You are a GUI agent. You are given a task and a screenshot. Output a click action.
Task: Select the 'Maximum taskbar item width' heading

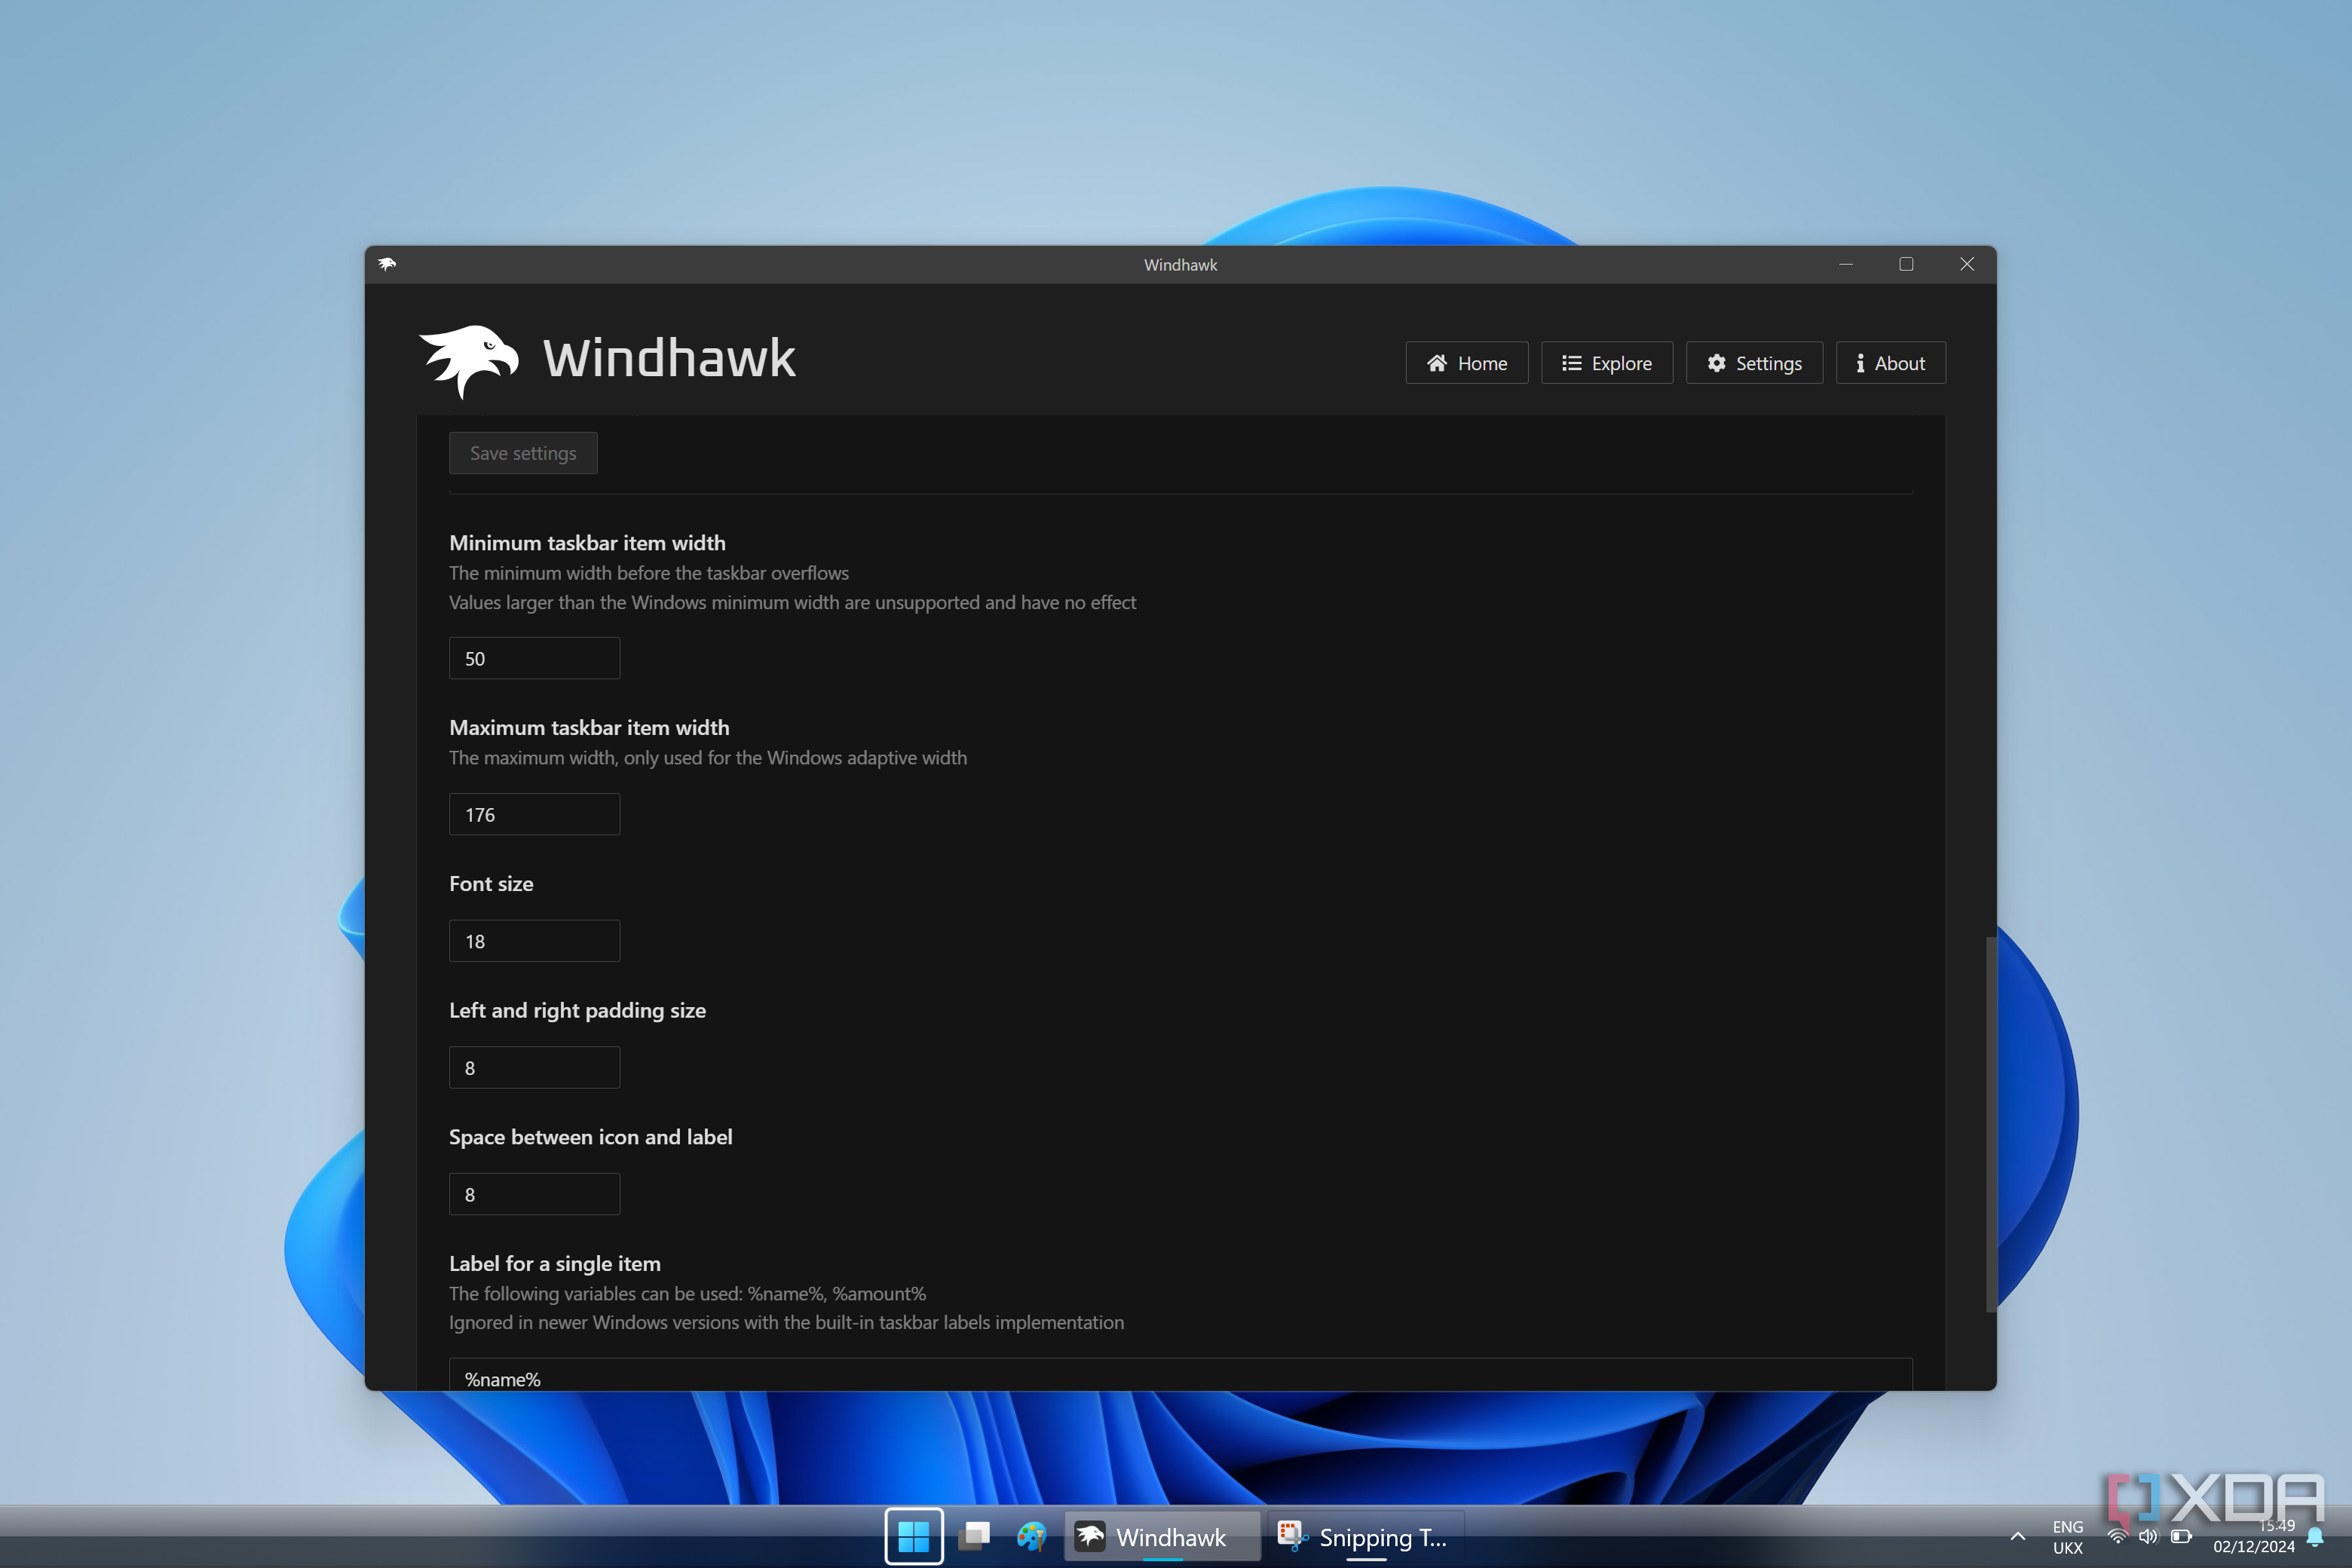coord(589,728)
